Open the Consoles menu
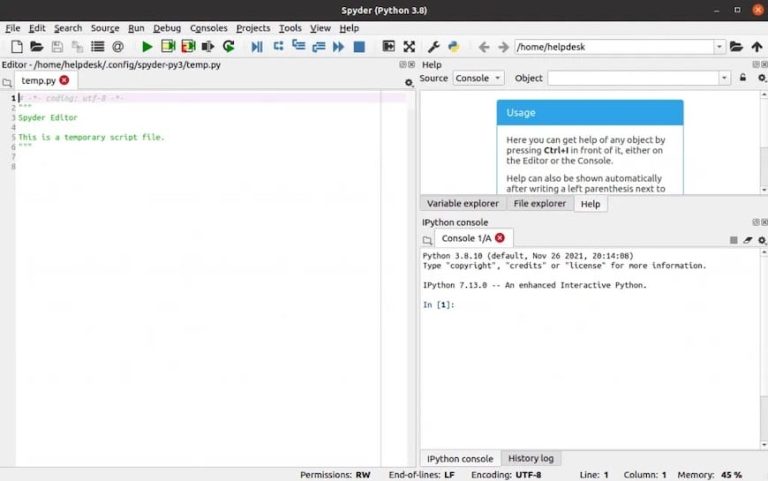Image resolution: width=768 pixels, height=481 pixels. (x=209, y=28)
